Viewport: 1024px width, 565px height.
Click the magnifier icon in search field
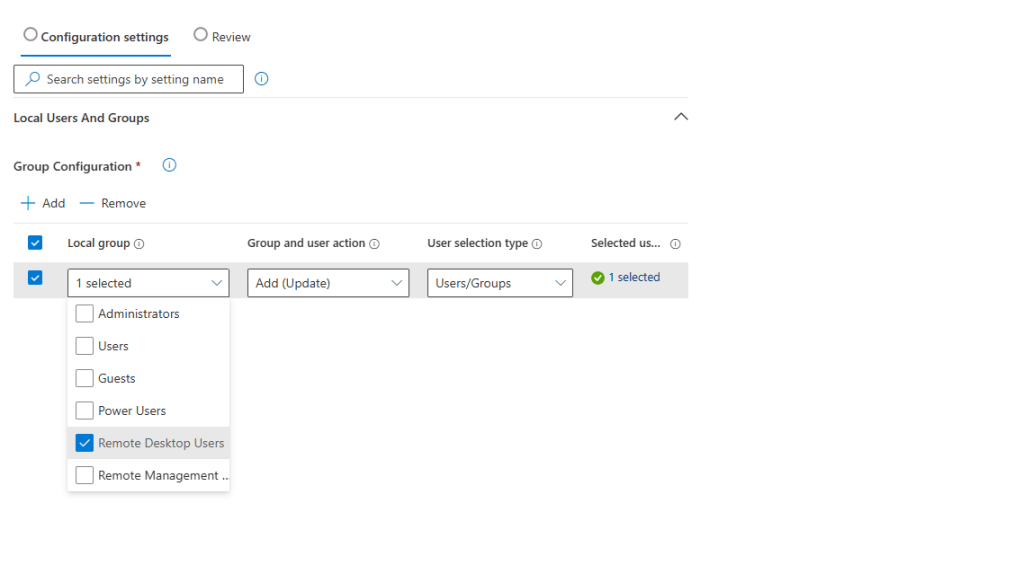click(x=33, y=79)
